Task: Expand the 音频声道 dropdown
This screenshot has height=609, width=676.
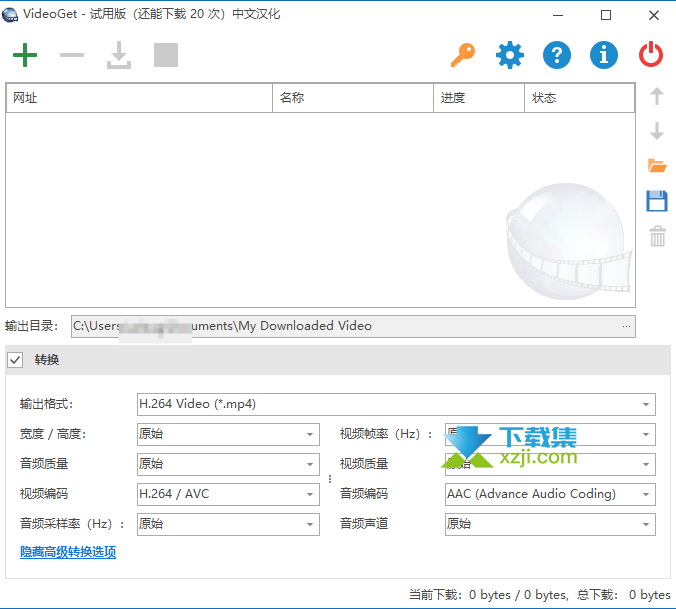Action: tap(550, 525)
